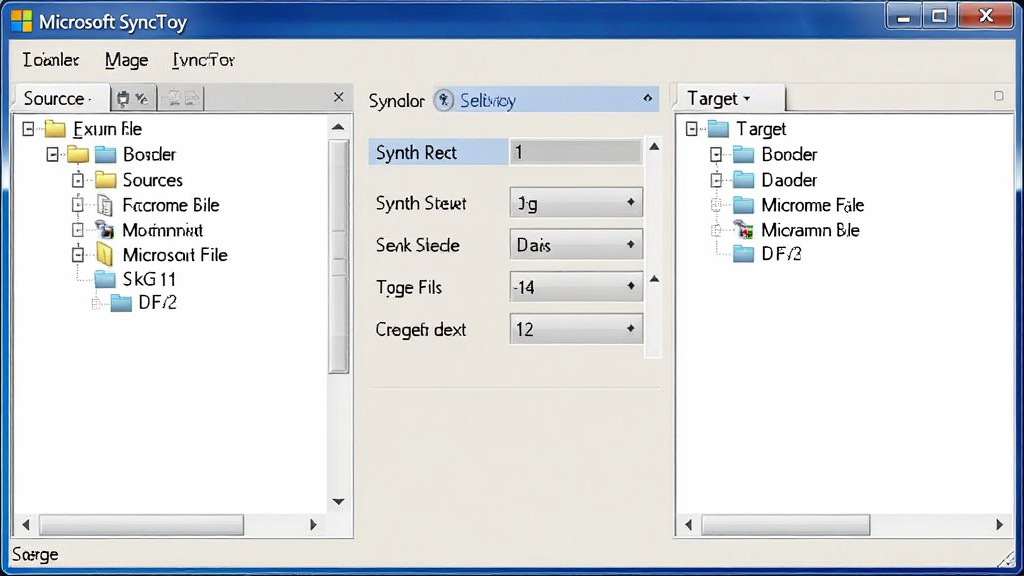Click the Synolor label
This screenshot has width=1024, height=576.
(396, 101)
